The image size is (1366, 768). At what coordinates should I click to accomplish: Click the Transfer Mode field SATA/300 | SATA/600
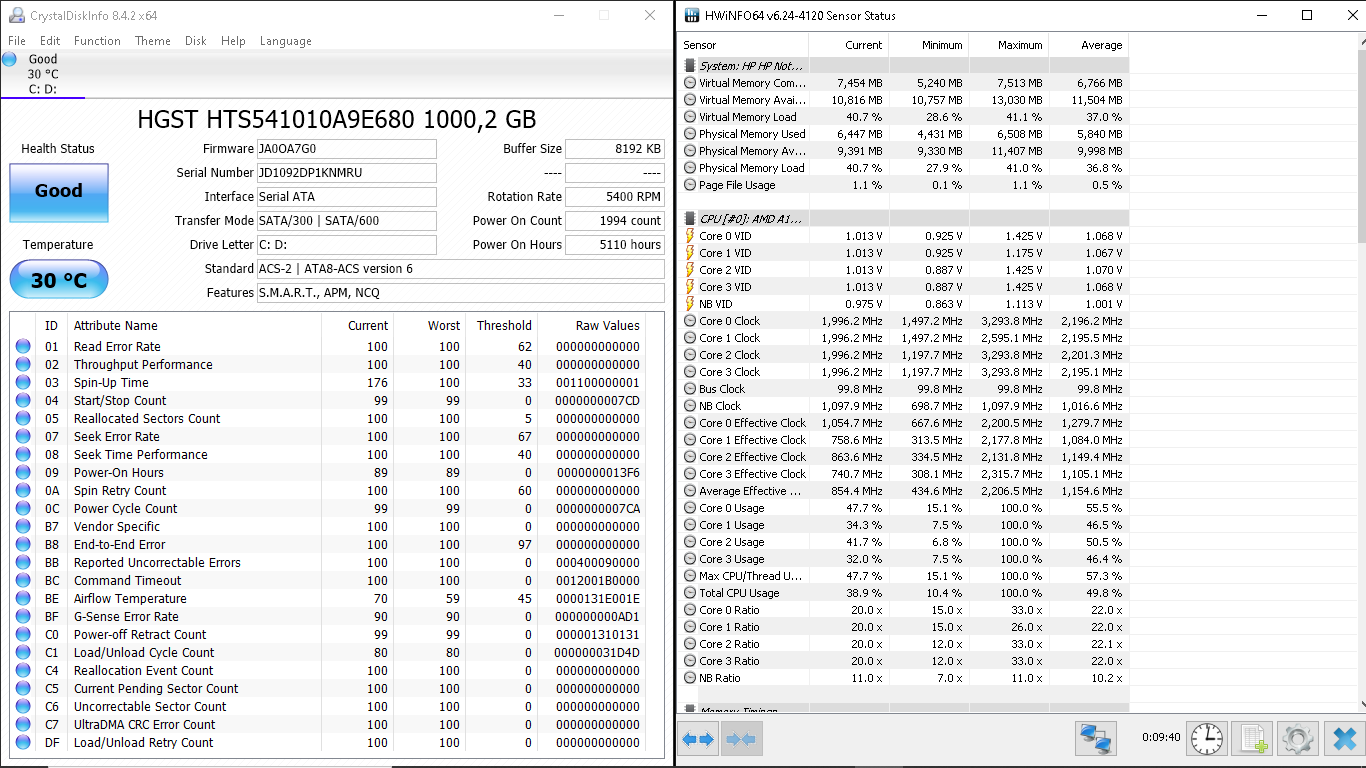point(347,221)
